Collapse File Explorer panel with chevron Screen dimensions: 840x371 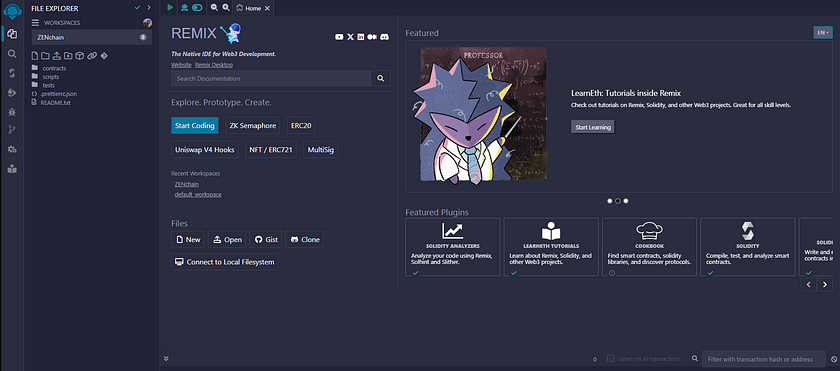149,7
